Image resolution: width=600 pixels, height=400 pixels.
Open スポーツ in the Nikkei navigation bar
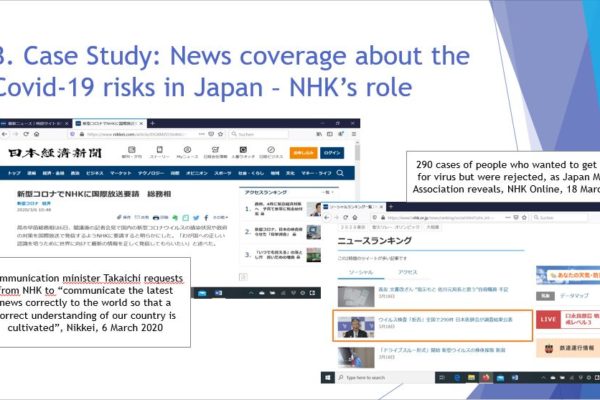coord(222,173)
